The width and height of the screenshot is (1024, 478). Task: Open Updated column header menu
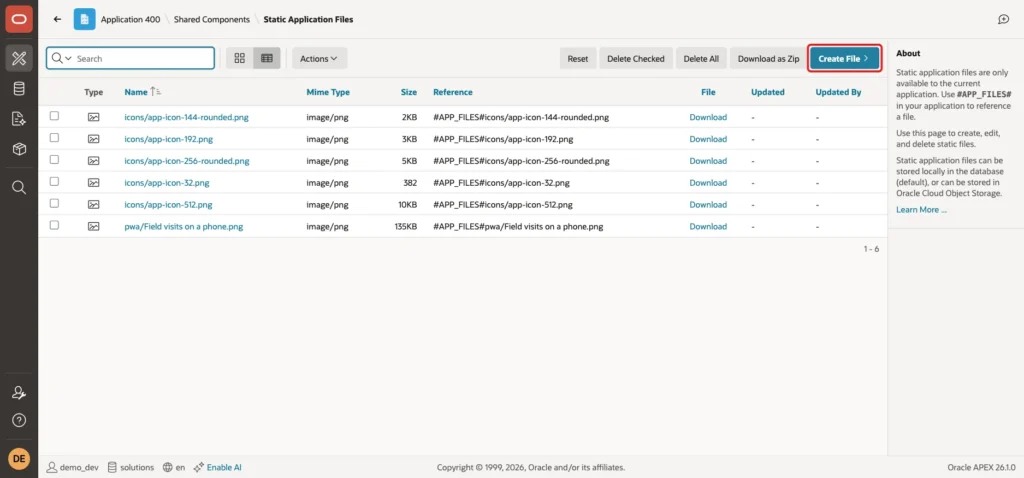coord(767,92)
